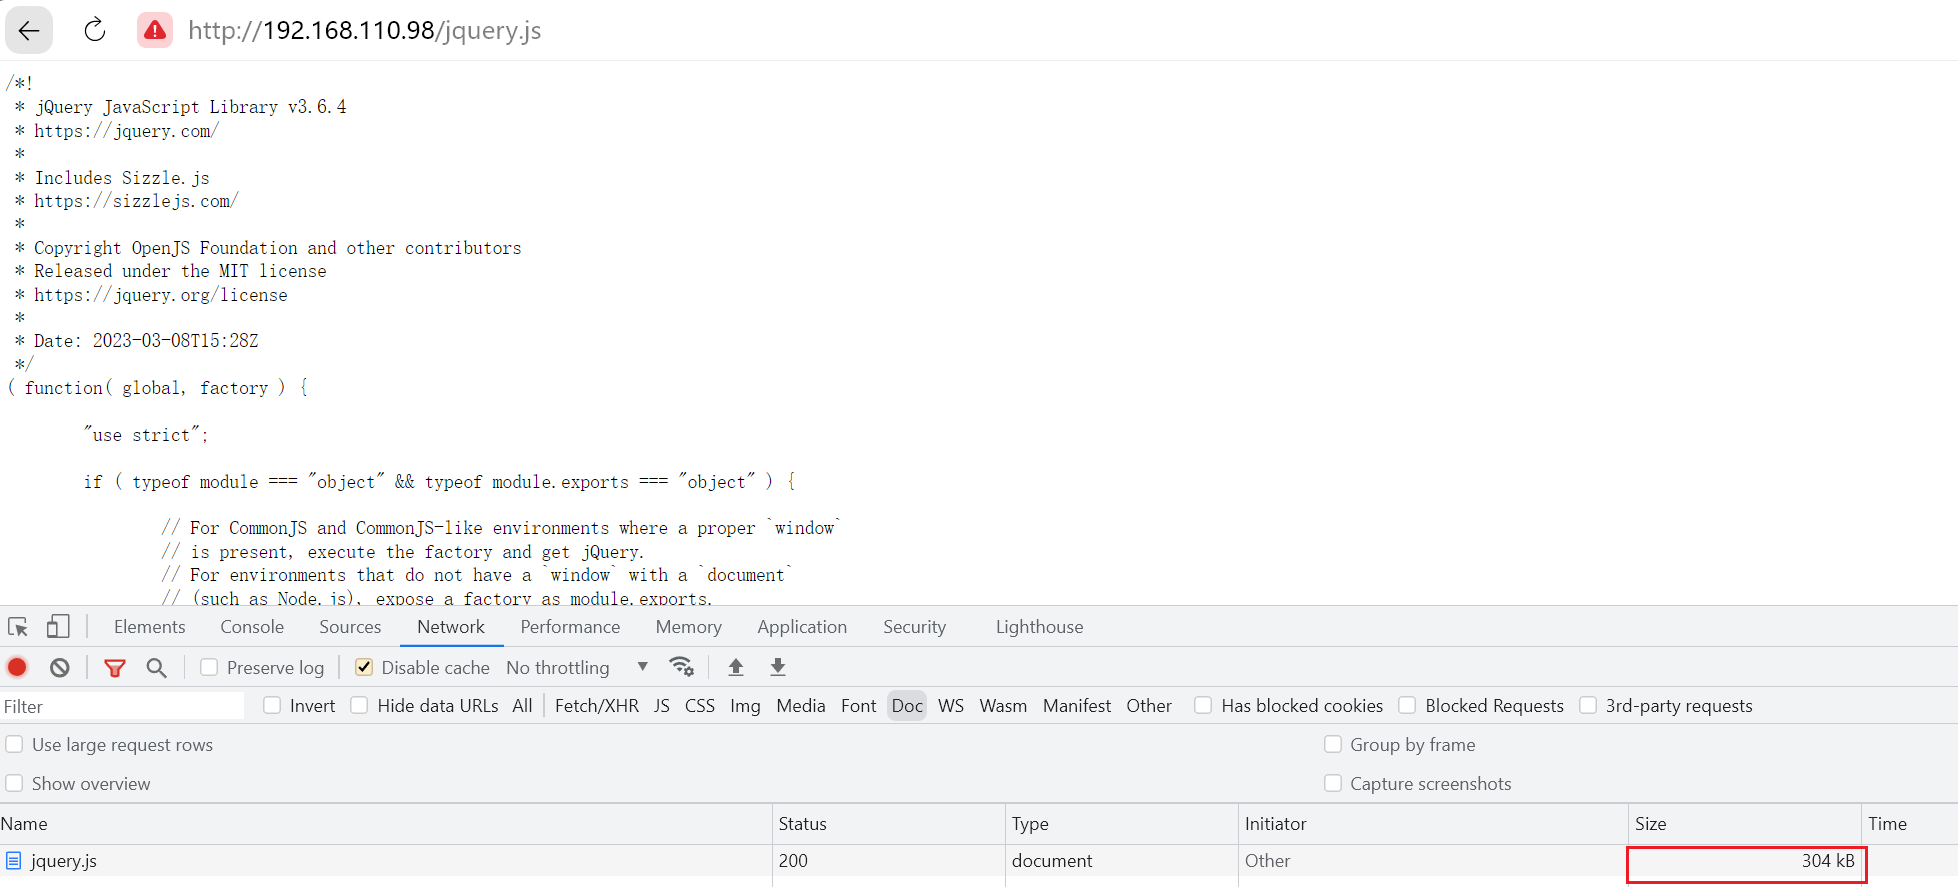1958x887 pixels.
Task: Uncheck Disable cache checkbox
Action: 364,667
